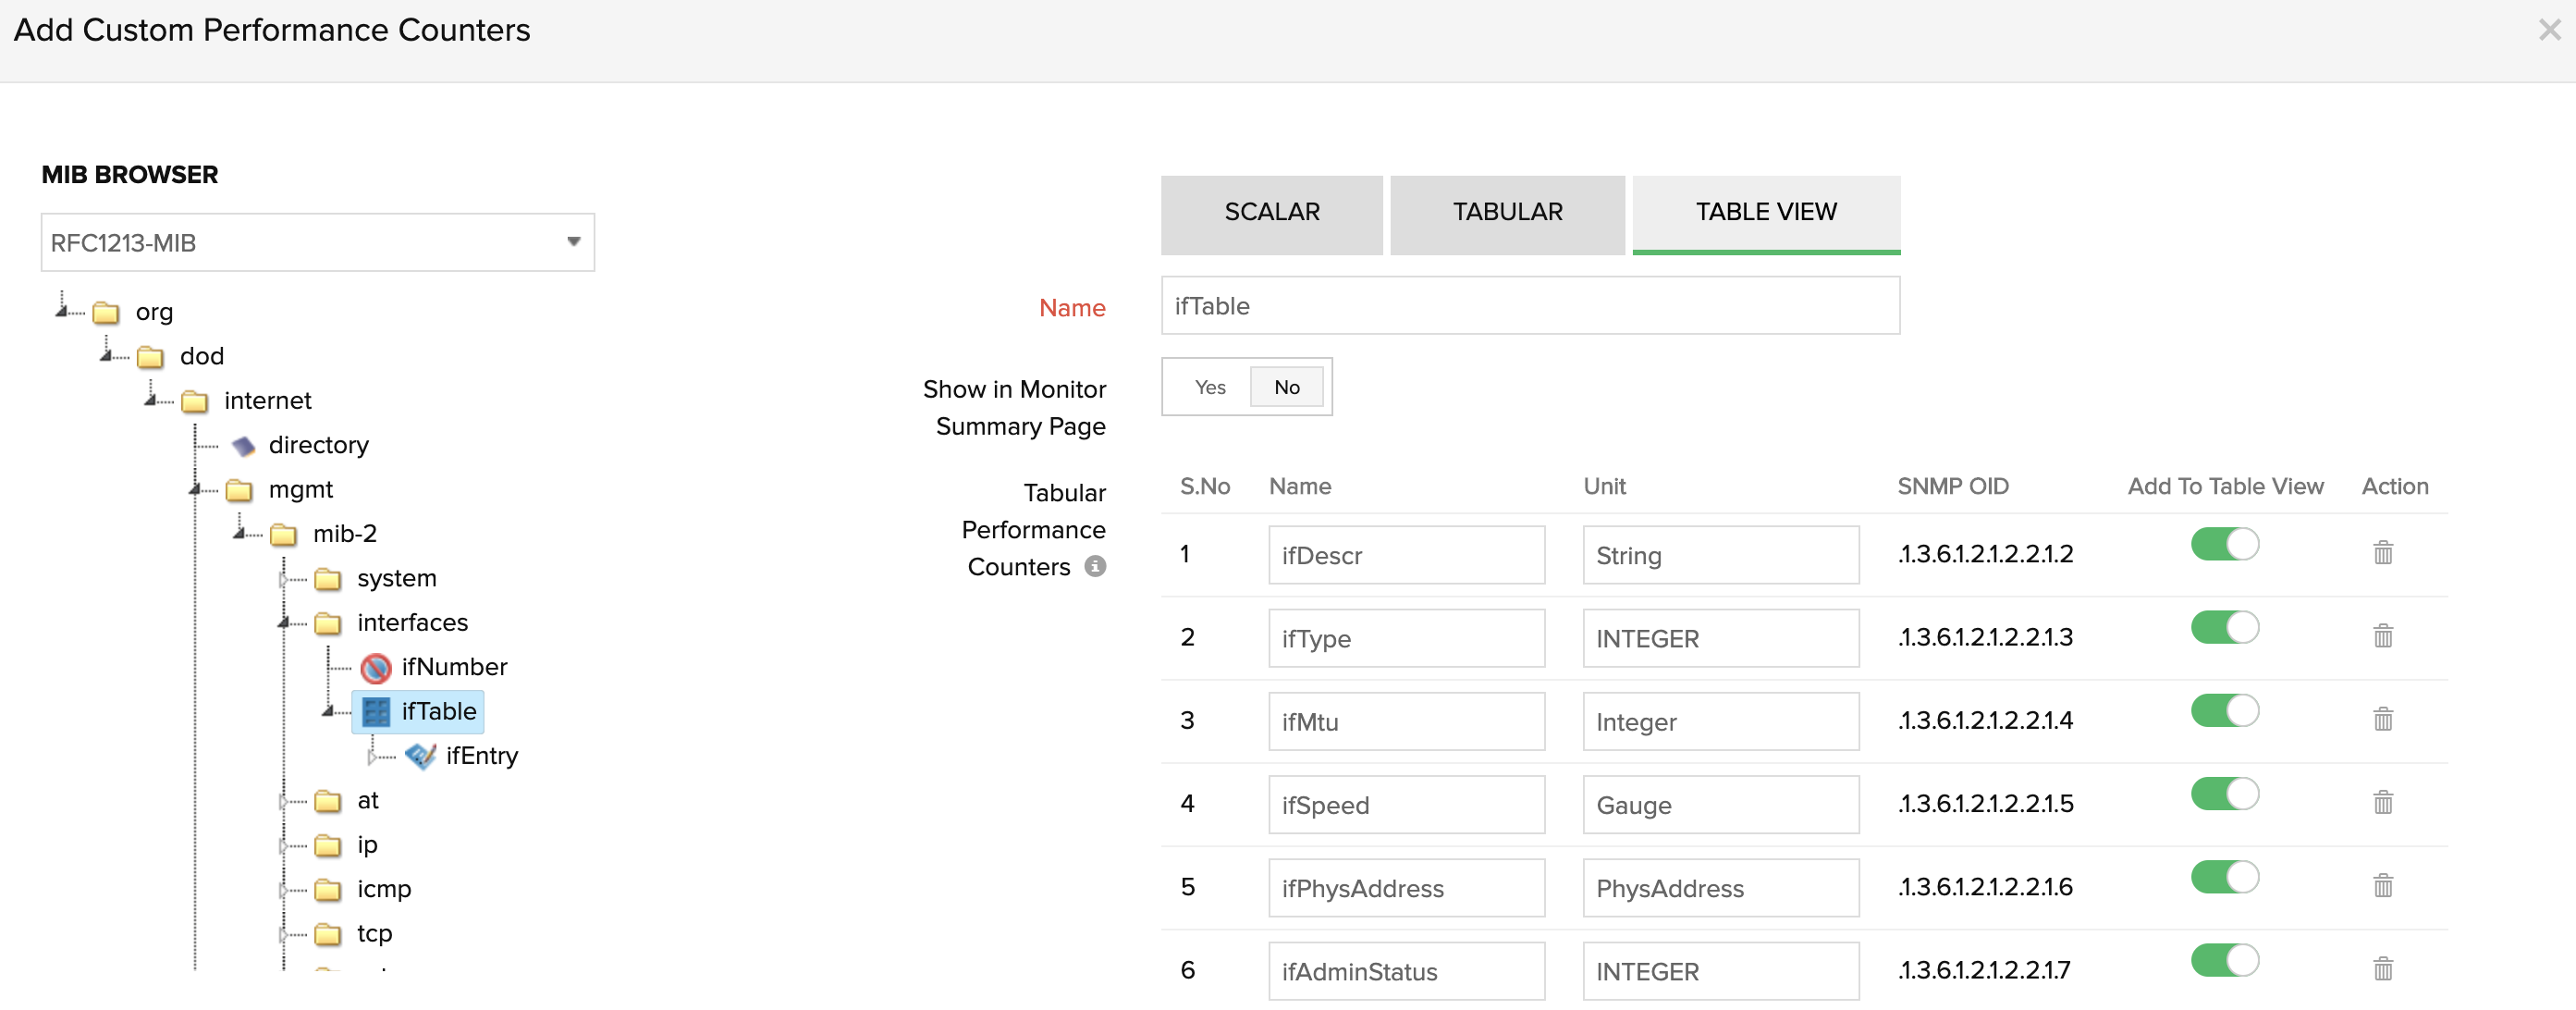This screenshot has height=1010, width=2576.
Task: Switch to the SCALAR tab
Action: click(x=1271, y=213)
